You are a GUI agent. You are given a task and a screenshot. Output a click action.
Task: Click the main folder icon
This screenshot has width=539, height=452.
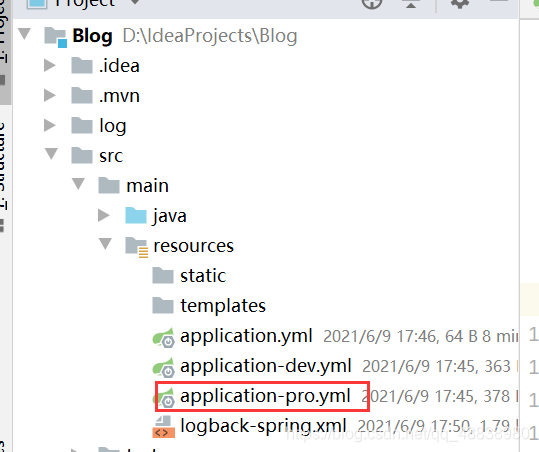click(x=109, y=186)
